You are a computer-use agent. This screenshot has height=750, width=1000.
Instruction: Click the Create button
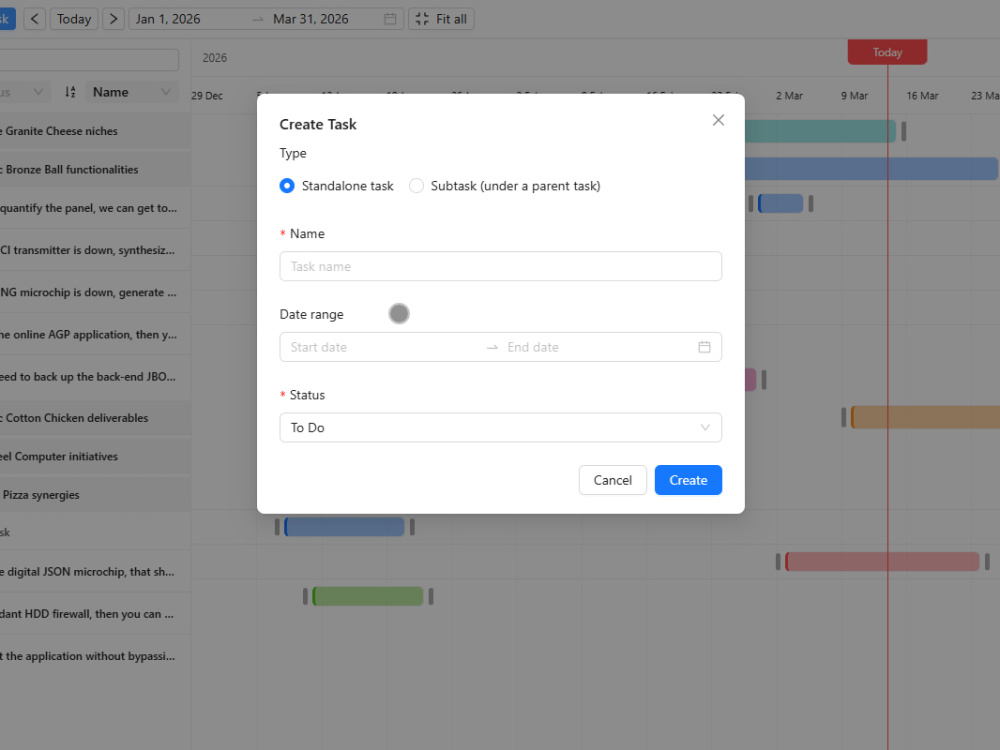click(688, 480)
